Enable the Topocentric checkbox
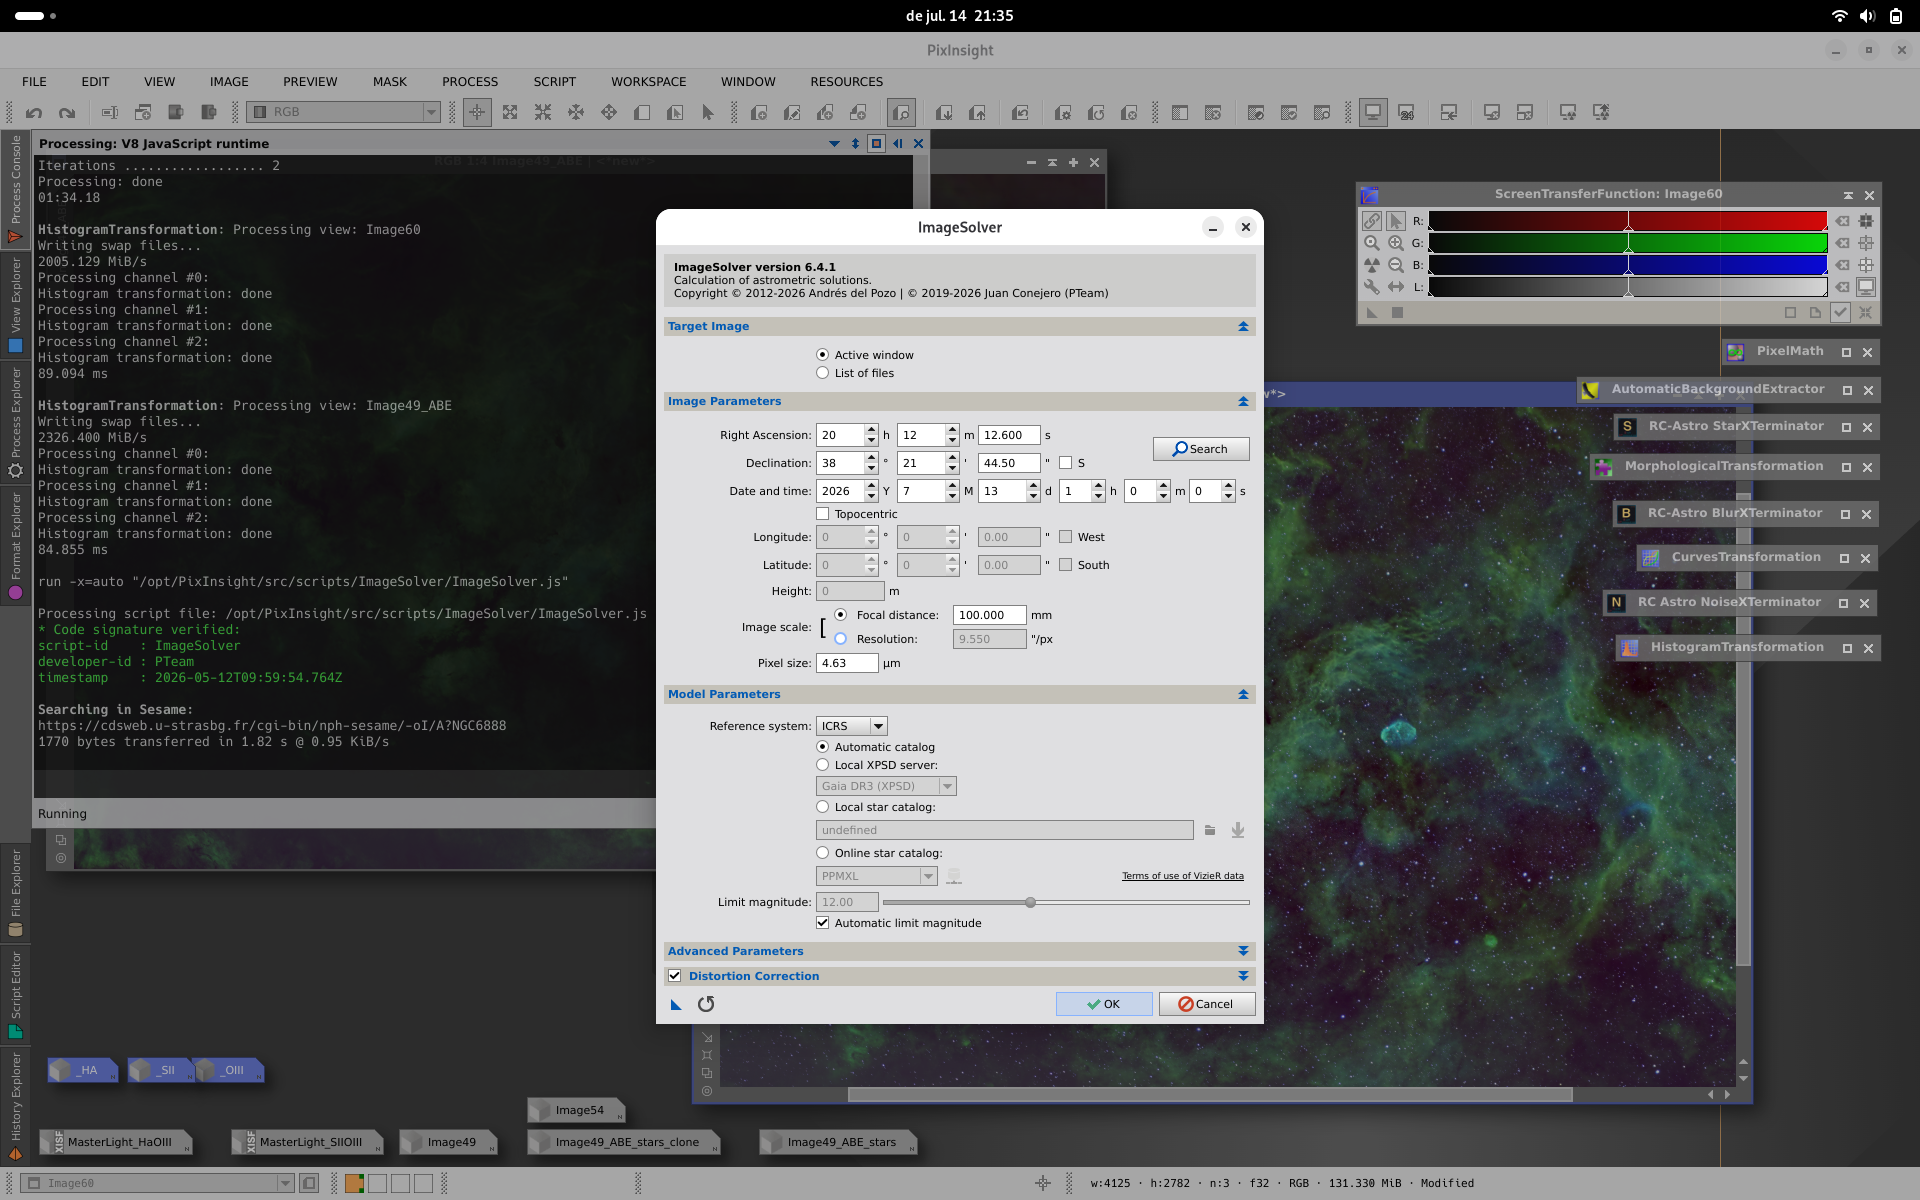1920x1200 pixels. [823, 514]
